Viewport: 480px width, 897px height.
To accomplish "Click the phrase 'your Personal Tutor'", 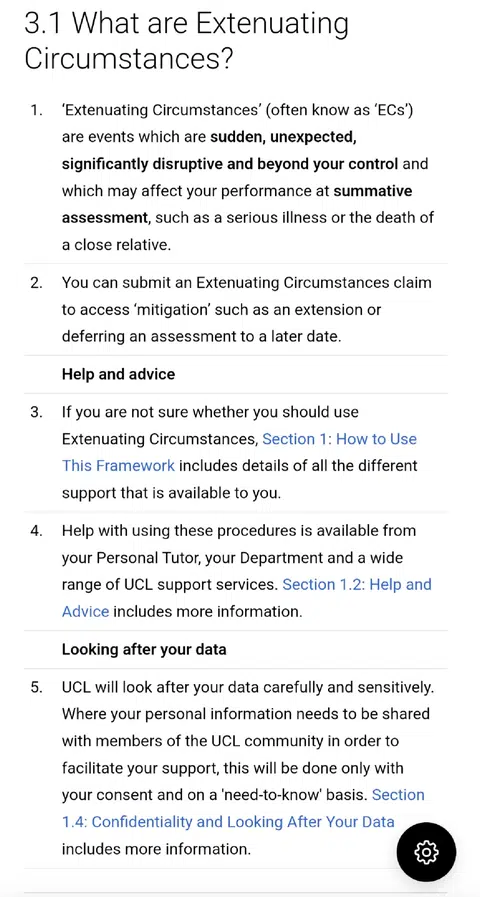I will (131, 557).
